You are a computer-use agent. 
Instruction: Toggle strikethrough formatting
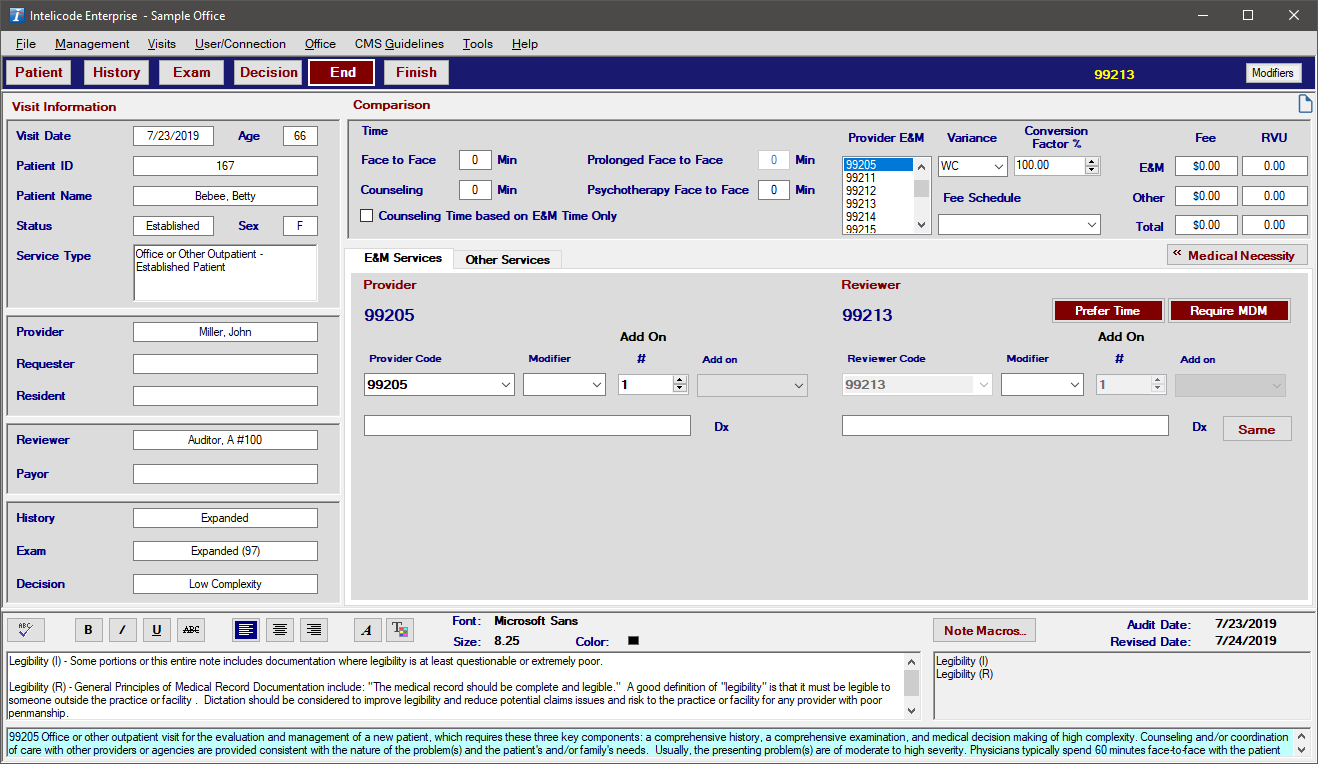click(x=191, y=629)
